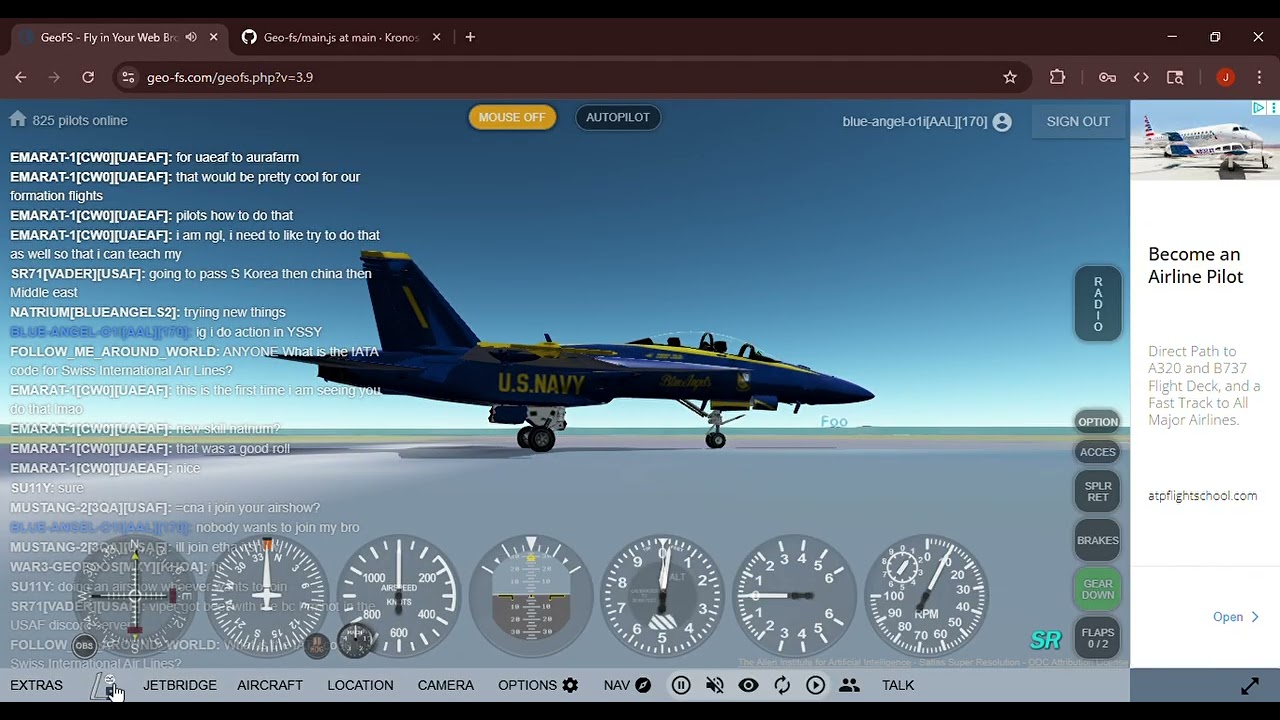Viewport: 1280px width, 720px height.
Task: Click the browser back arrow
Action: coord(21,77)
